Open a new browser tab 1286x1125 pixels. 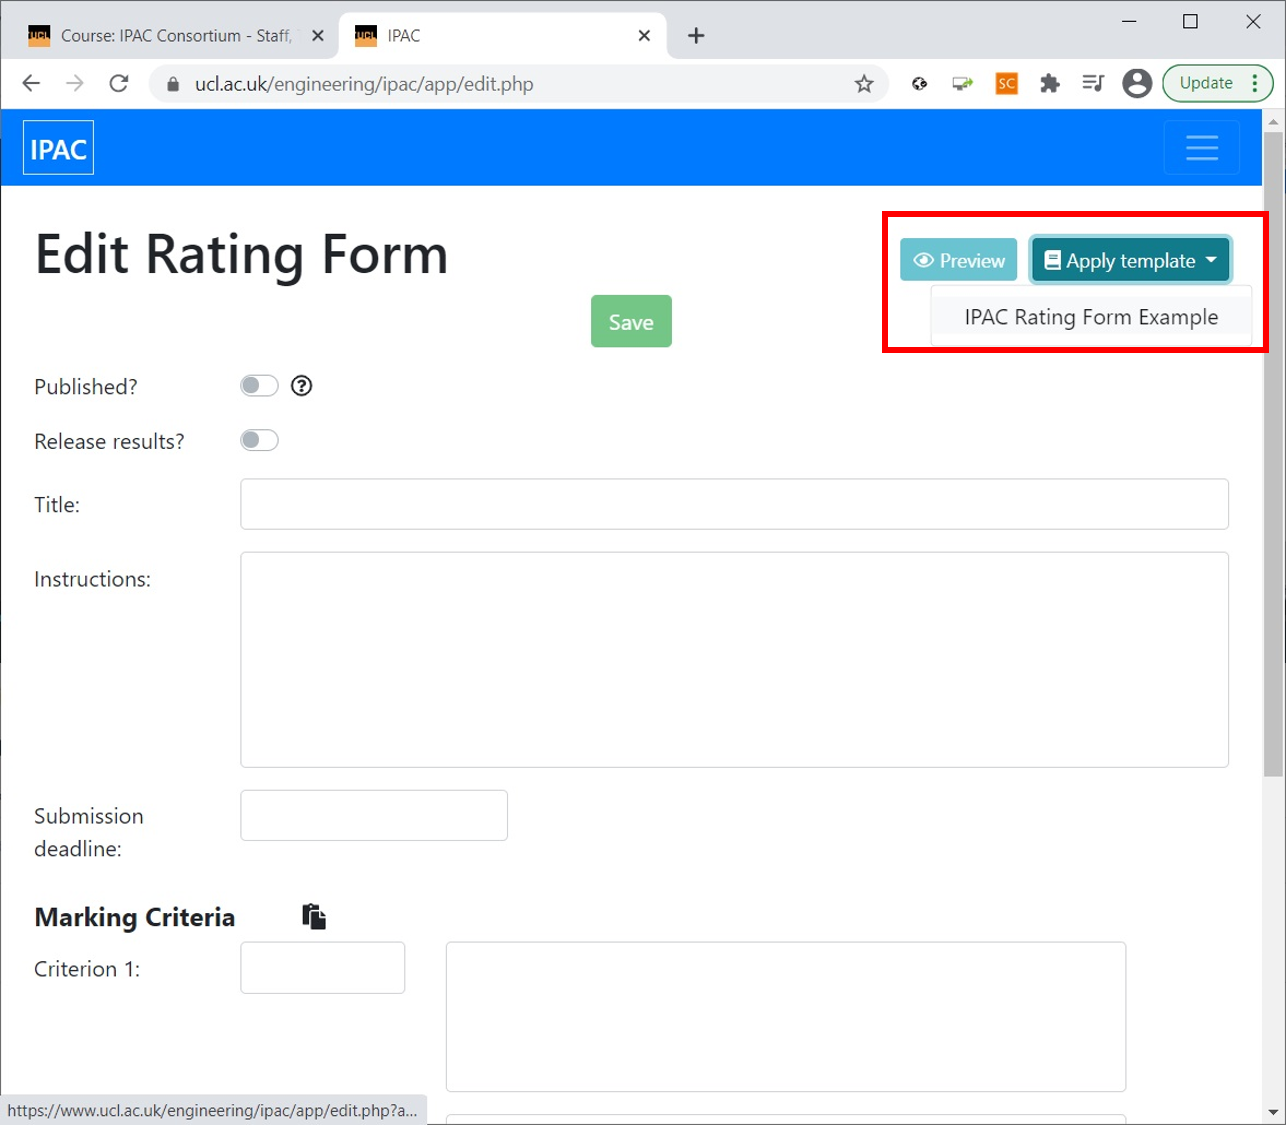click(696, 36)
